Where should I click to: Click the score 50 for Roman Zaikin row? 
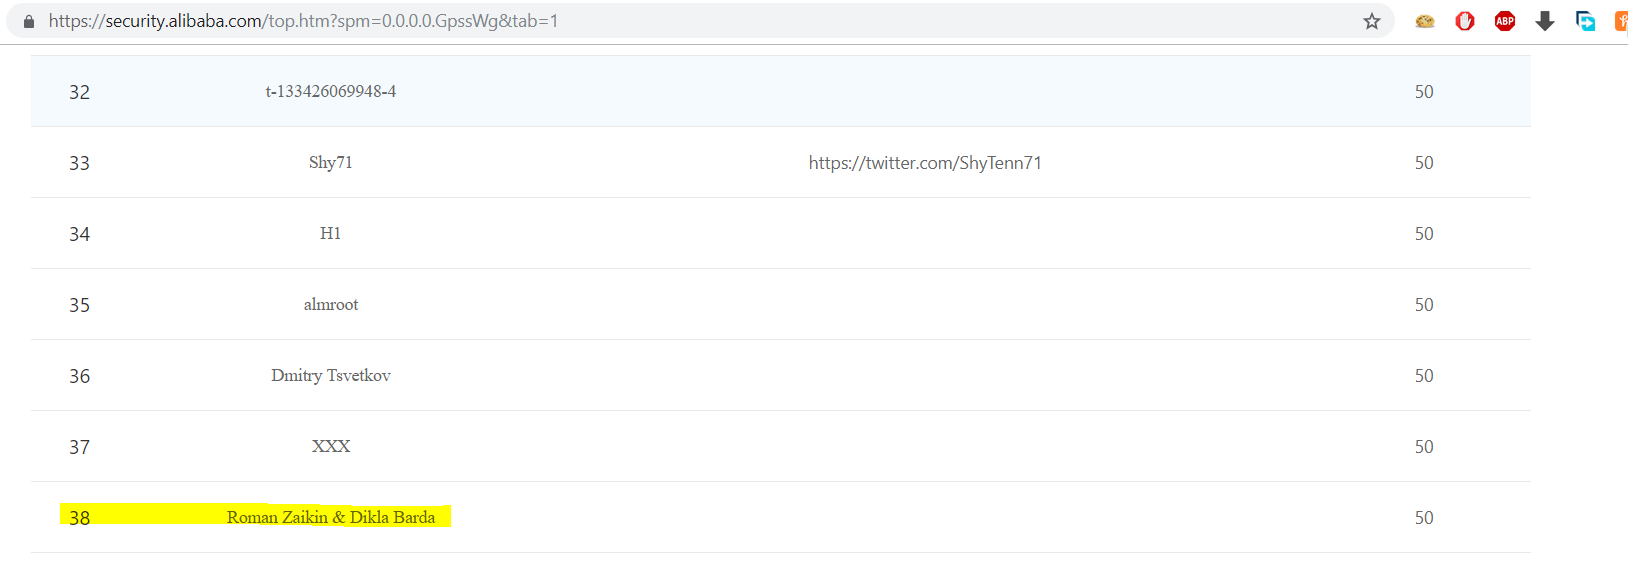(x=1424, y=518)
